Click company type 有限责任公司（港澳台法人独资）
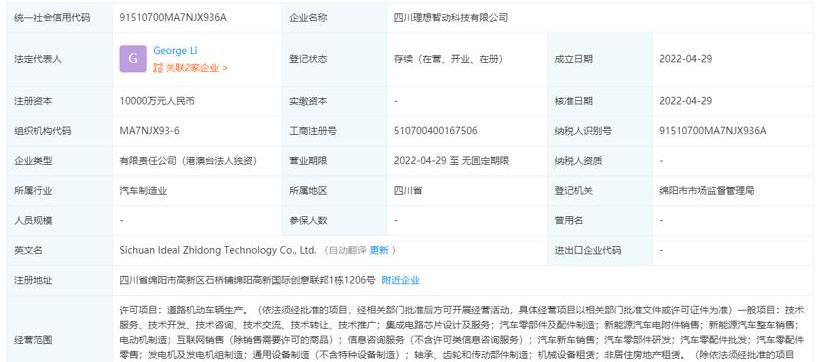The image size is (820, 362). 188,161
